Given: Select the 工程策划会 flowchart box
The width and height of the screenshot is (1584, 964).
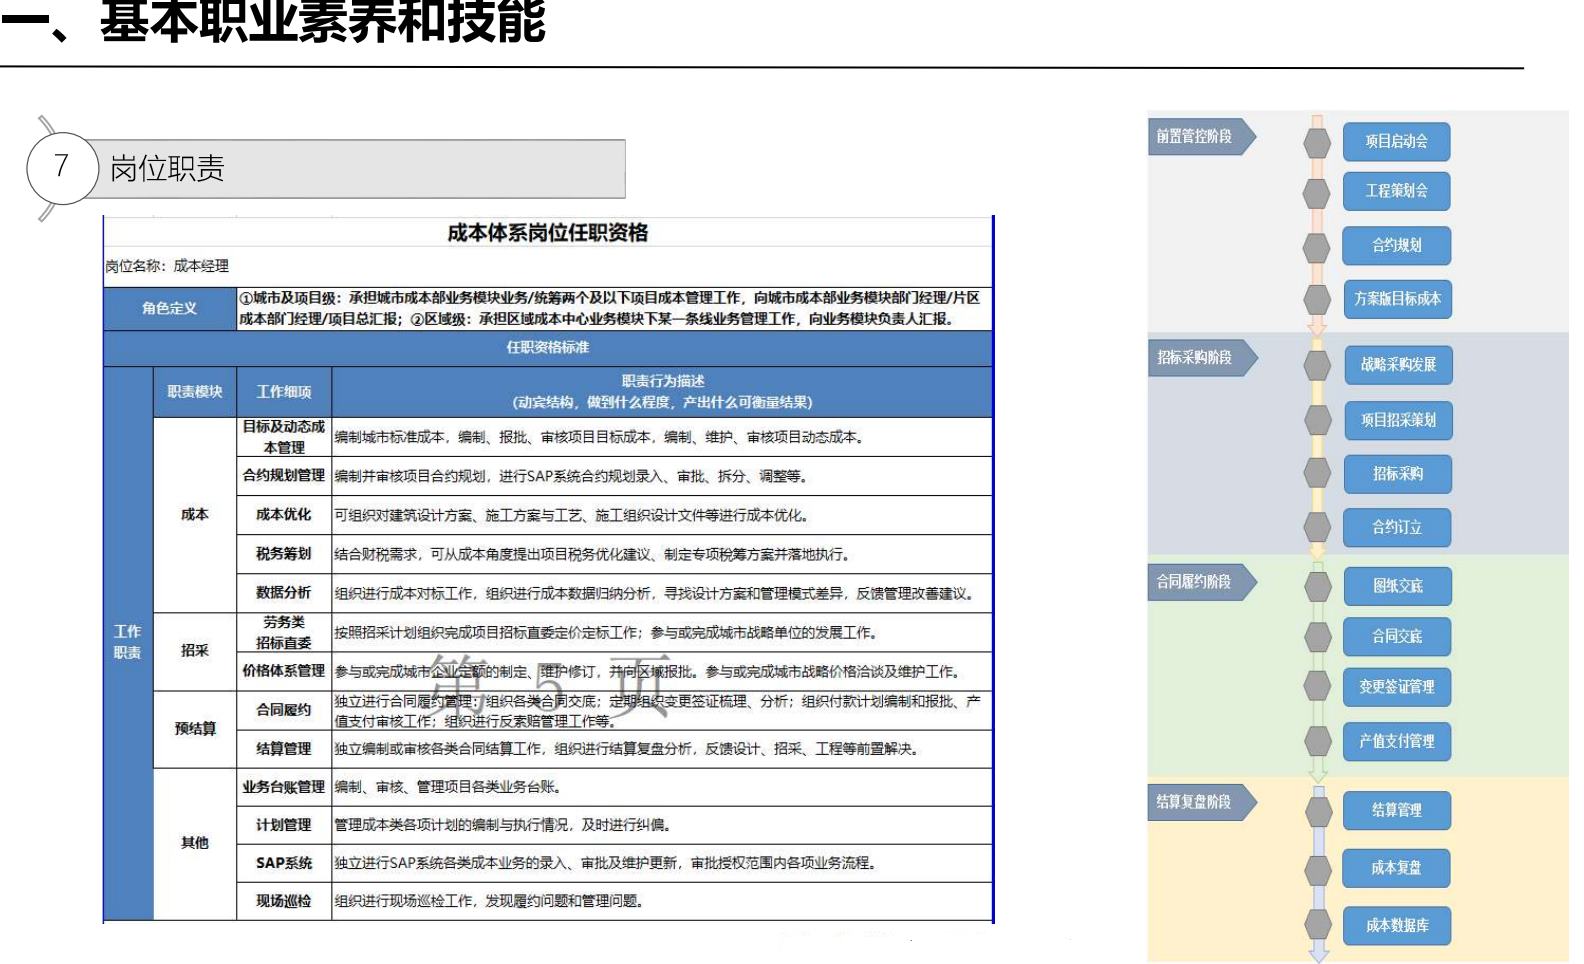Looking at the screenshot, I should [1396, 191].
